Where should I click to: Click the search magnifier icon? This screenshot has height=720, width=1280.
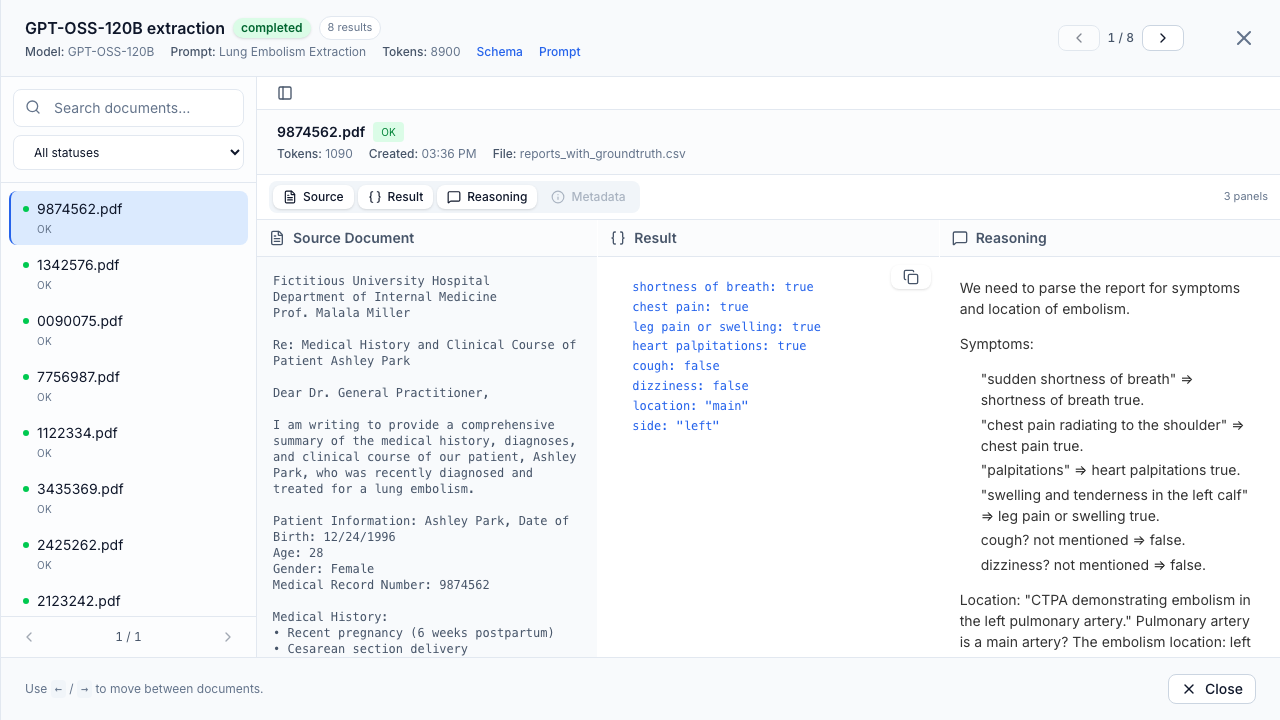pos(34,108)
